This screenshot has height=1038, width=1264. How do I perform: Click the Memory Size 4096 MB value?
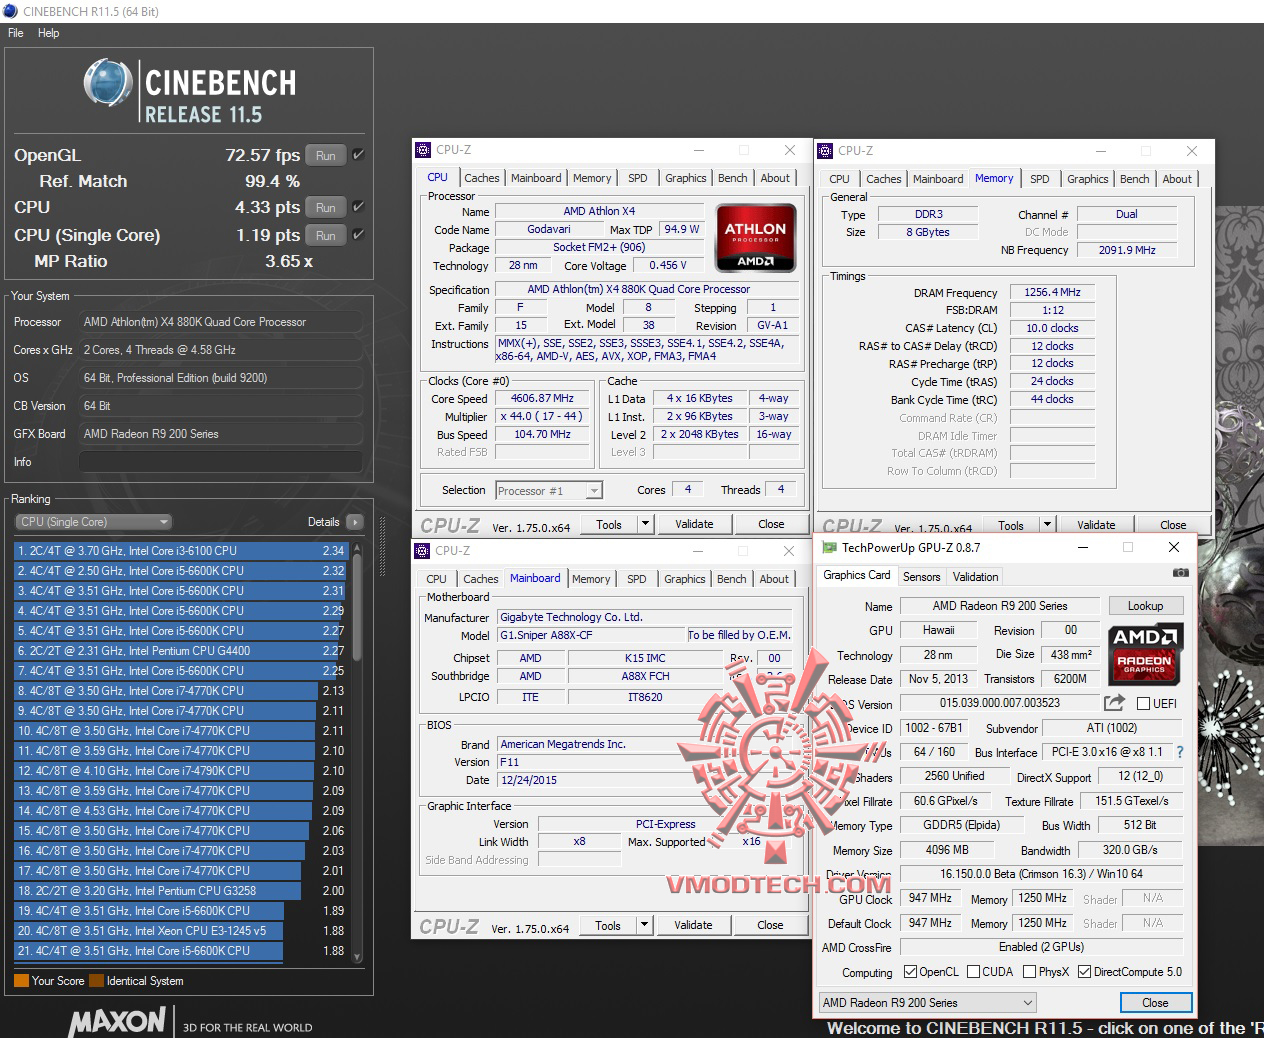click(x=947, y=850)
